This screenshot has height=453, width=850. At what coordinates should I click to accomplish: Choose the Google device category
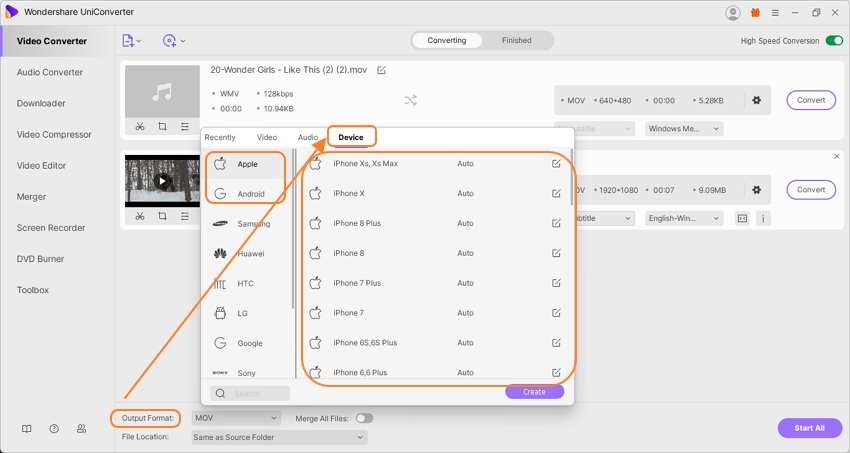tap(247, 343)
